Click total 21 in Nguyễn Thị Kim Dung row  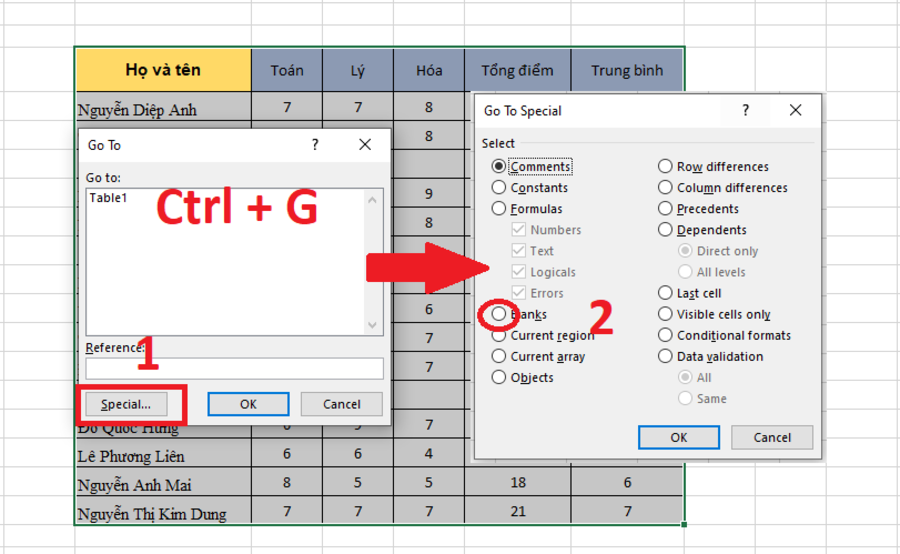point(518,511)
